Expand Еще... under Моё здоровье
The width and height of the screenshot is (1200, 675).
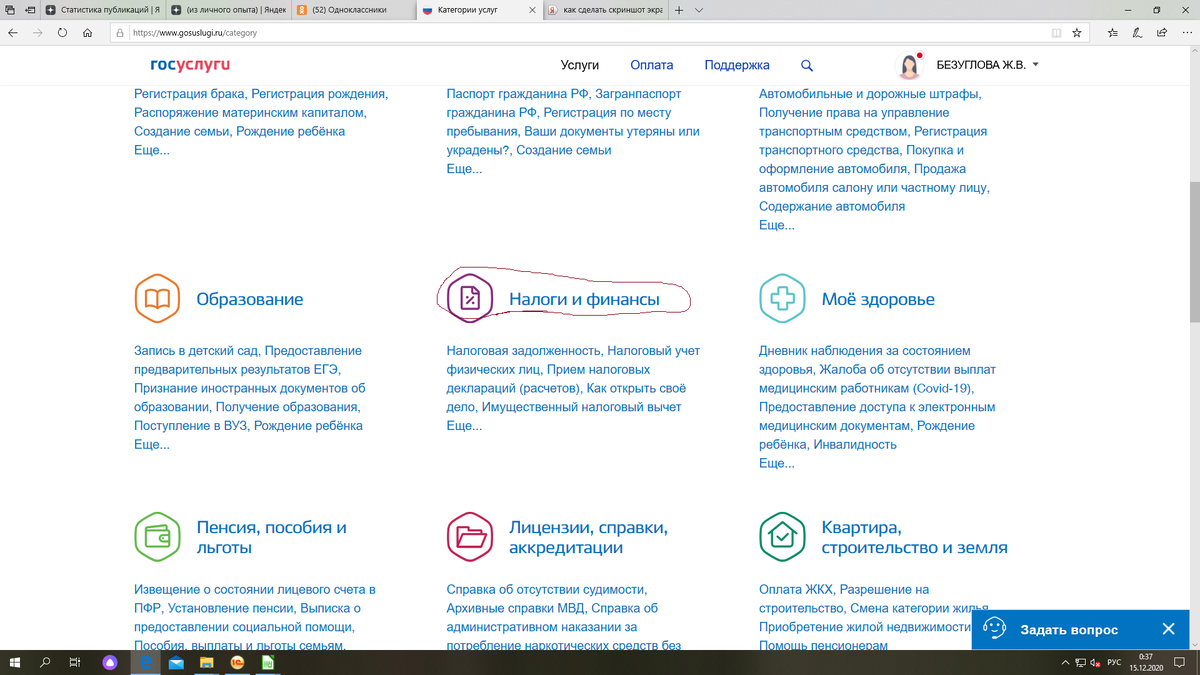[x=777, y=464]
